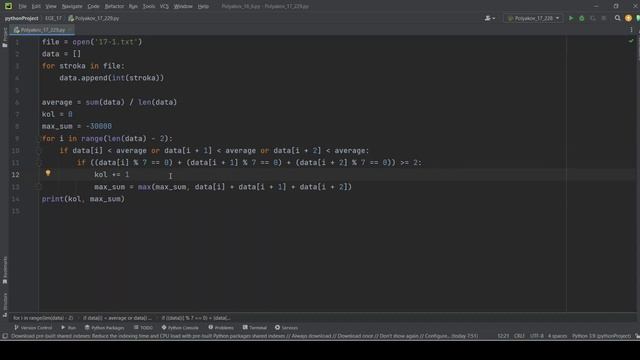640x360 pixels.
Task: Open the TODO tool window
Action: click(x=143, y=328)
